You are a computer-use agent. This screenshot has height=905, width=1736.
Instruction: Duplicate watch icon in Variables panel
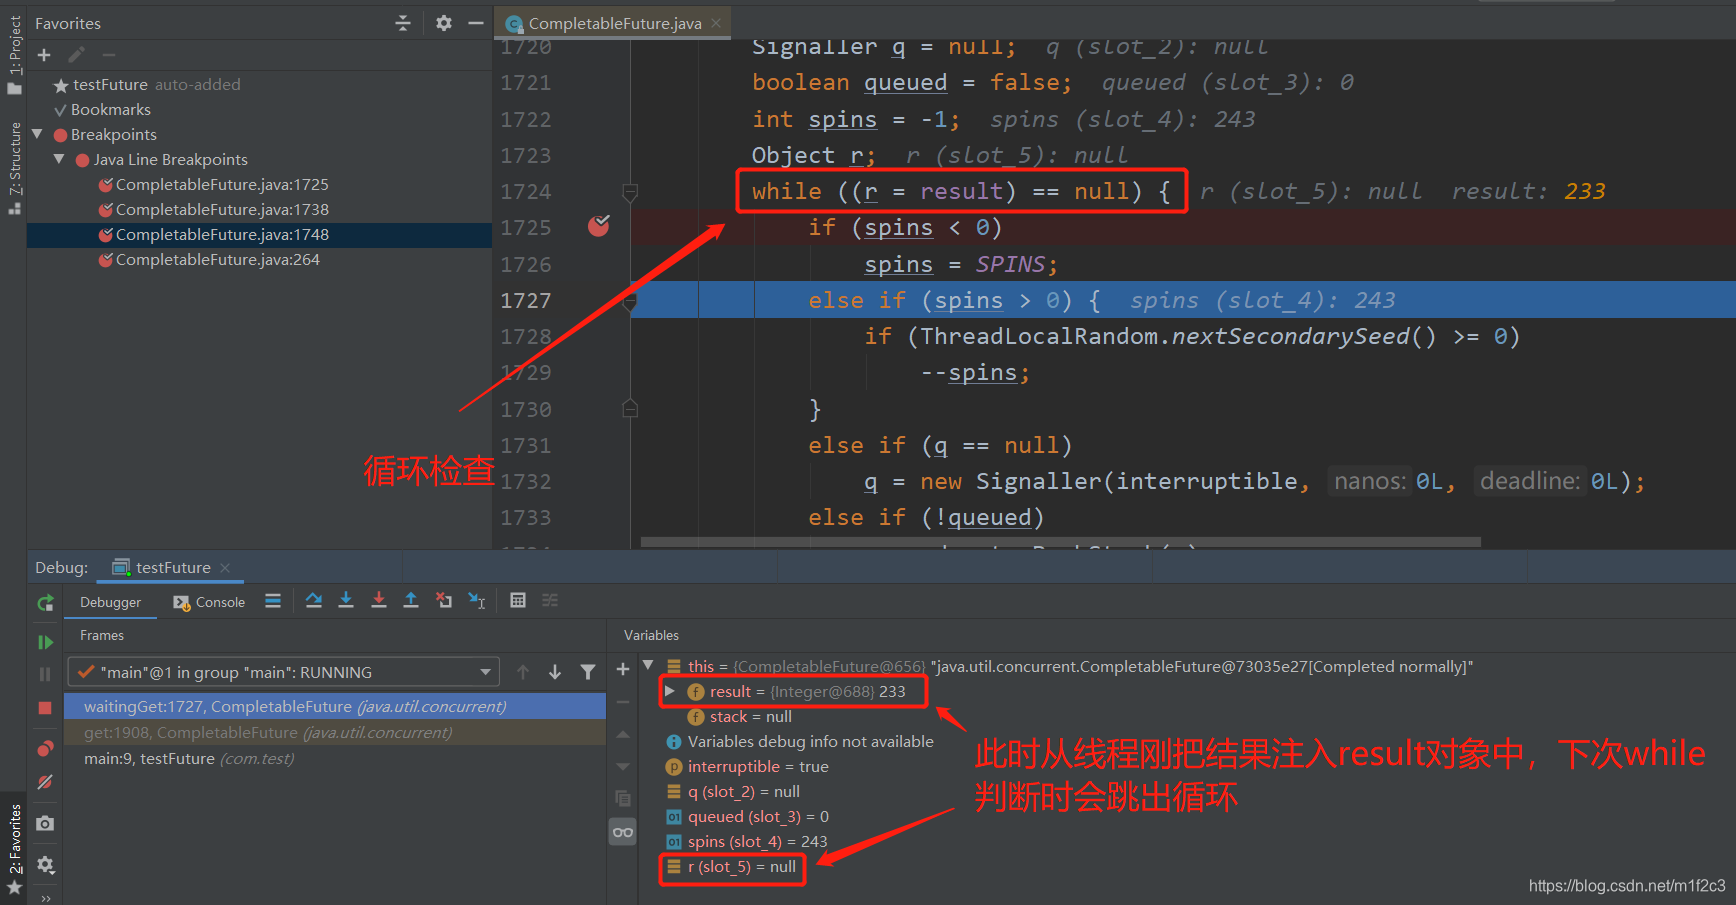[623, 798]
